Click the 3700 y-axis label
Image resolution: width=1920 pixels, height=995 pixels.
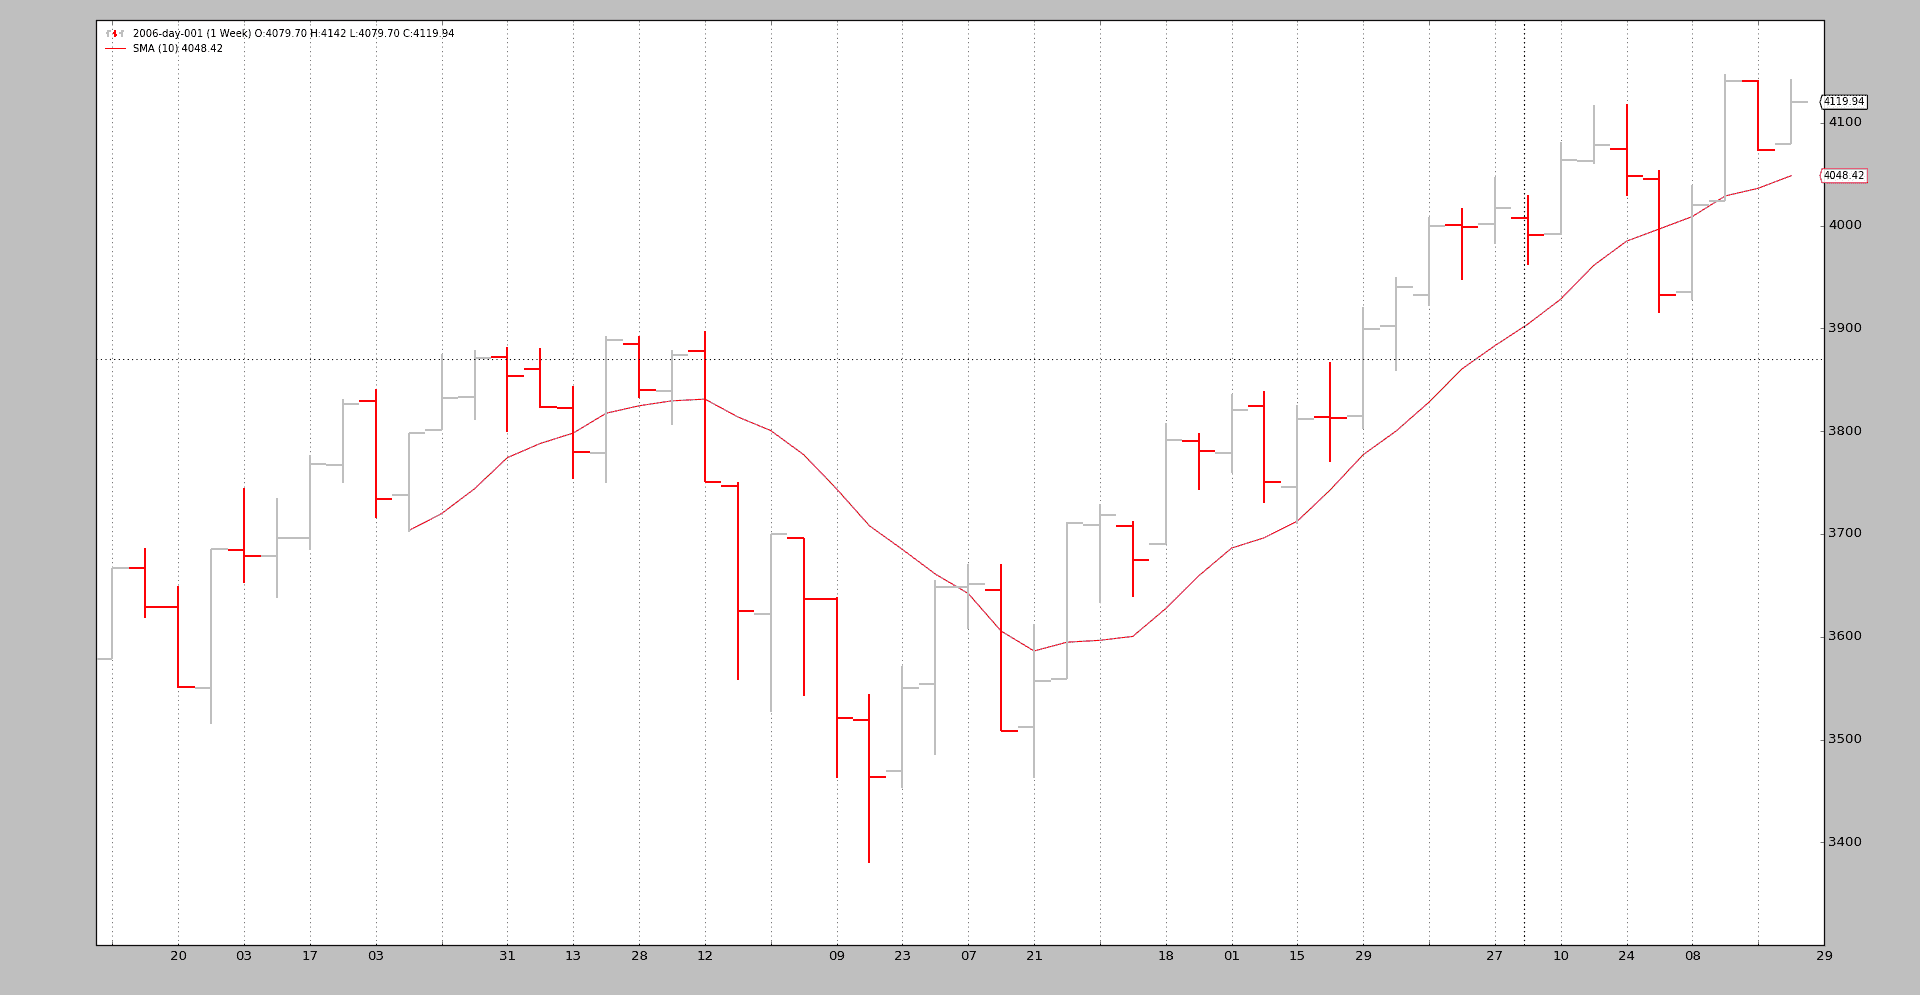click(x=1845, y=533)
